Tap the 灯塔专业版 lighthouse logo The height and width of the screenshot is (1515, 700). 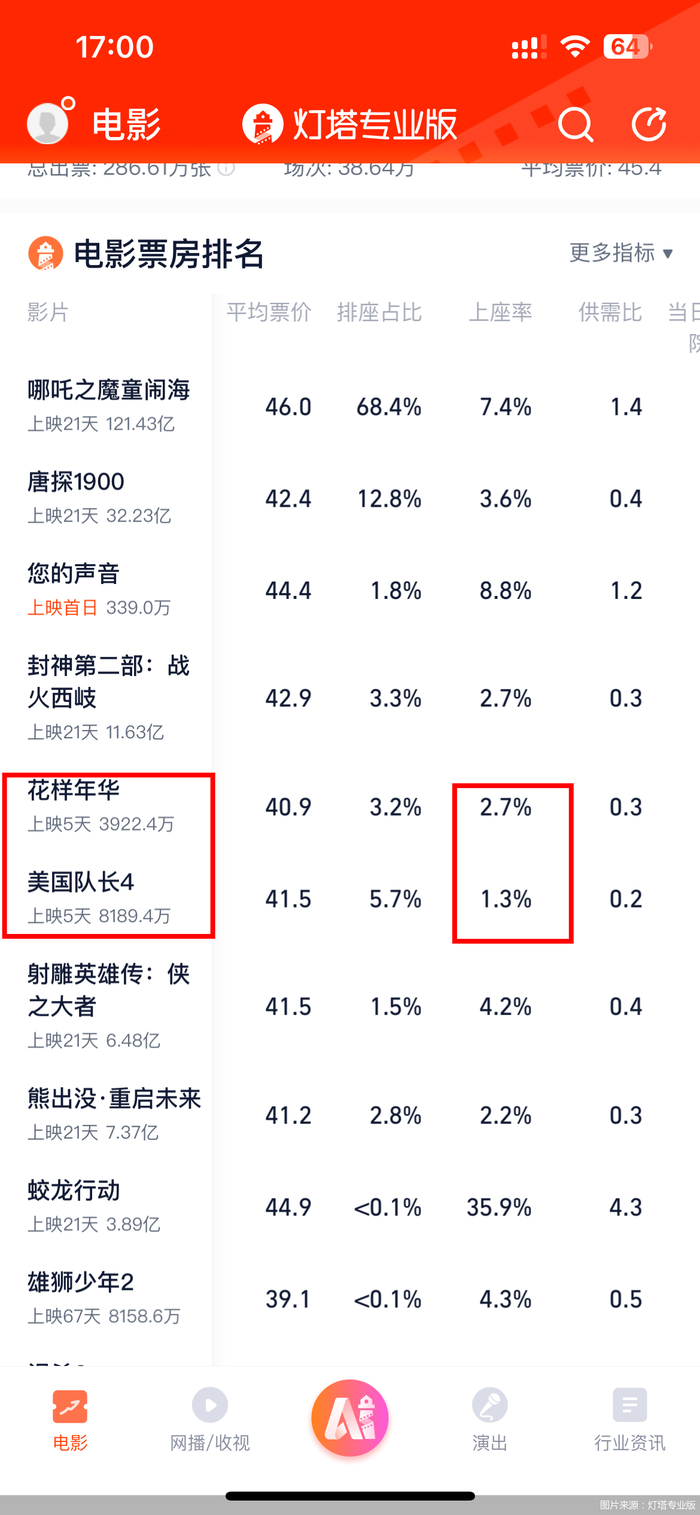262,124
